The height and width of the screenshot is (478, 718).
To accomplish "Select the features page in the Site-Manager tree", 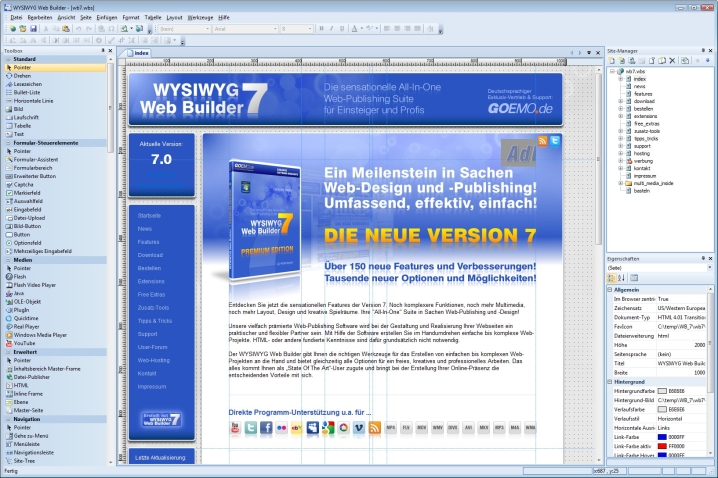I will (642, 93).
